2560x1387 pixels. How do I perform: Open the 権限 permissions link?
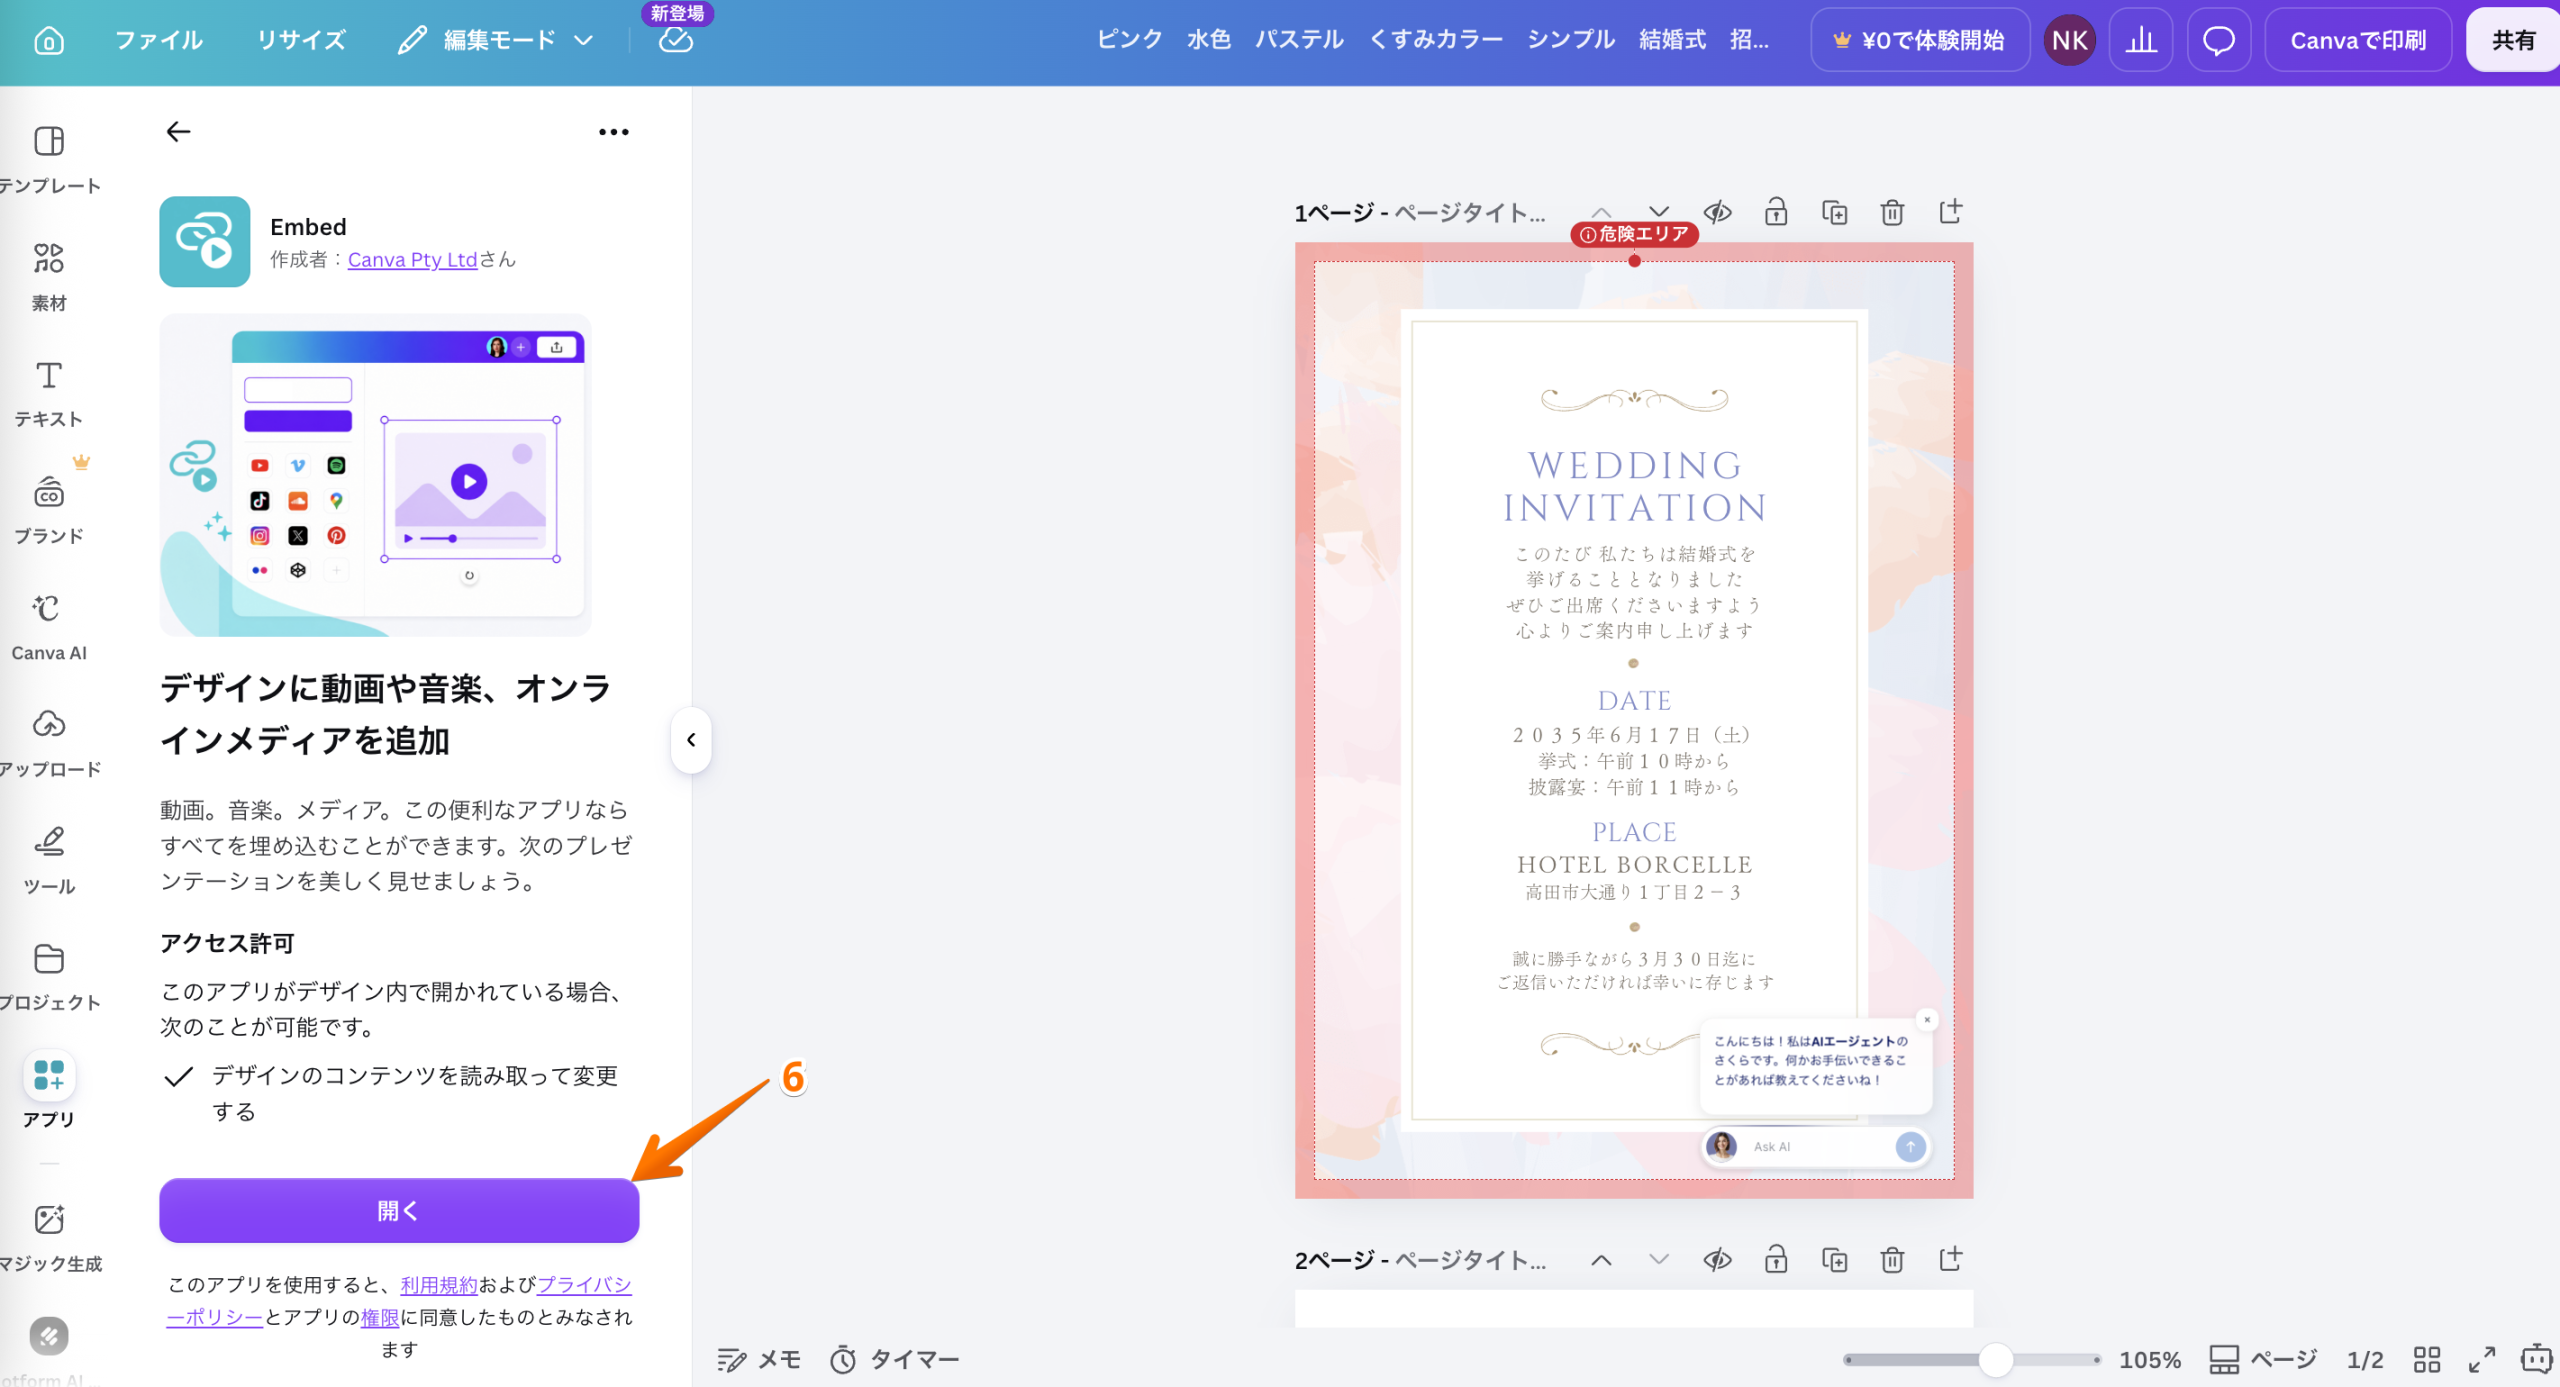(x=380, y=1317)
